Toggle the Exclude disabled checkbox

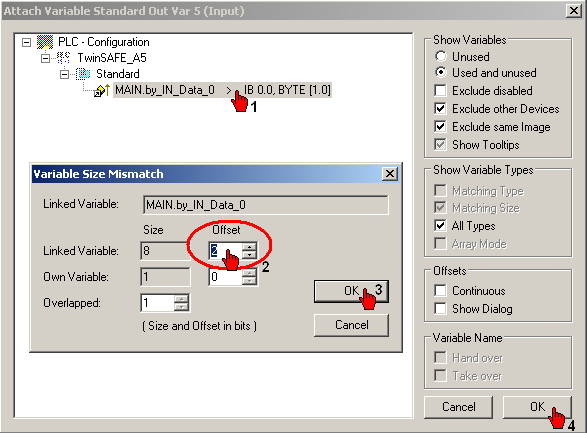[440, 91]
